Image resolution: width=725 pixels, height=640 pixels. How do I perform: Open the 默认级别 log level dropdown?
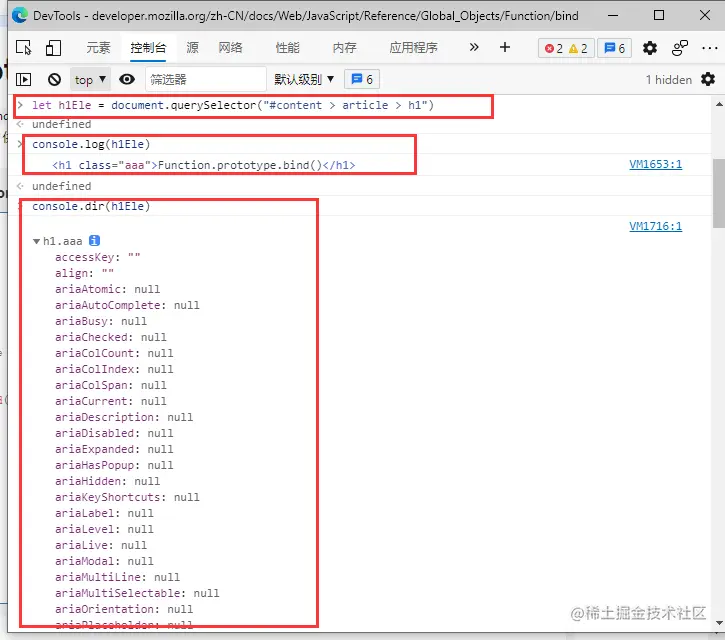304,80
